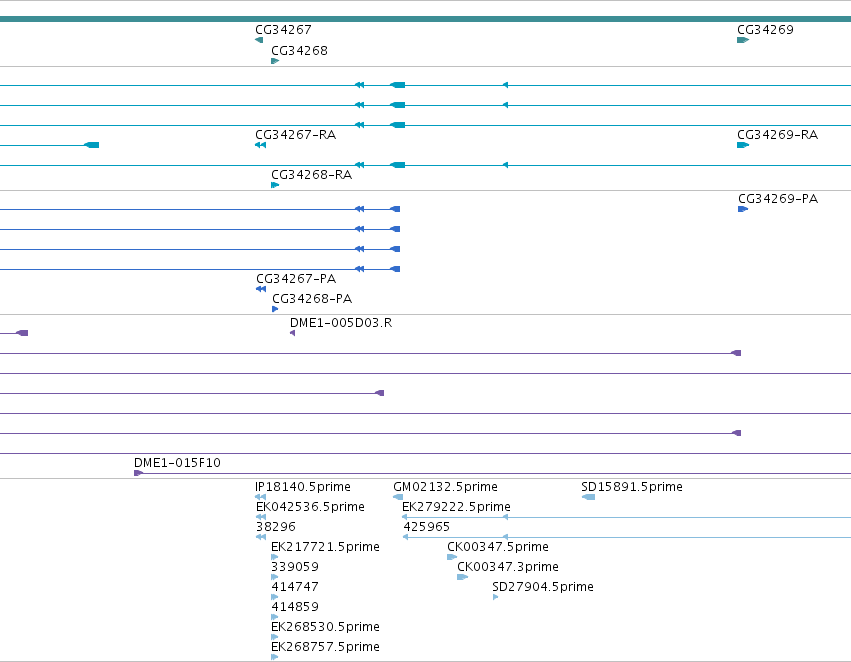Click the GM02132.5prime EST block glyph
851x662 pixels.
click(x=398, y=497)
